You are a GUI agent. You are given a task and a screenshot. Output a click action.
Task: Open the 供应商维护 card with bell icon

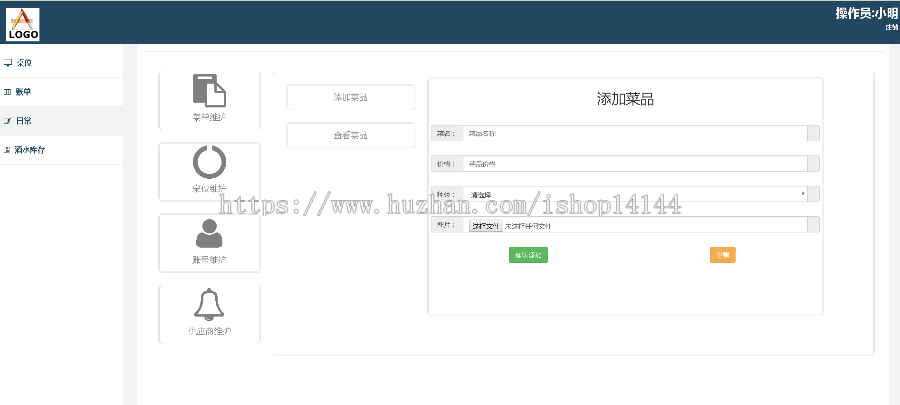click(x=209, y=314)
